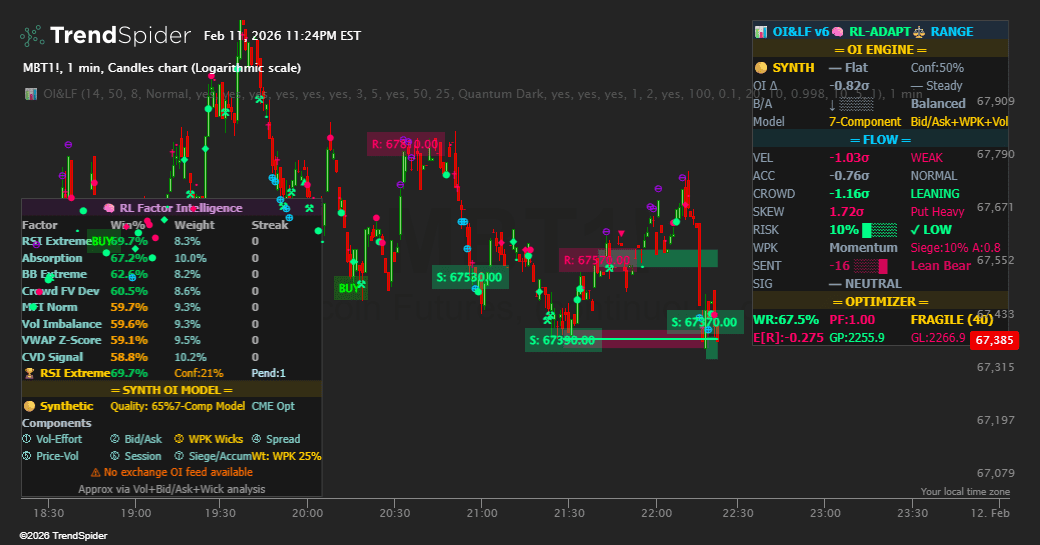
Task: Click the circled 6 icon beside Session
Action: click(x=115, y=456)
